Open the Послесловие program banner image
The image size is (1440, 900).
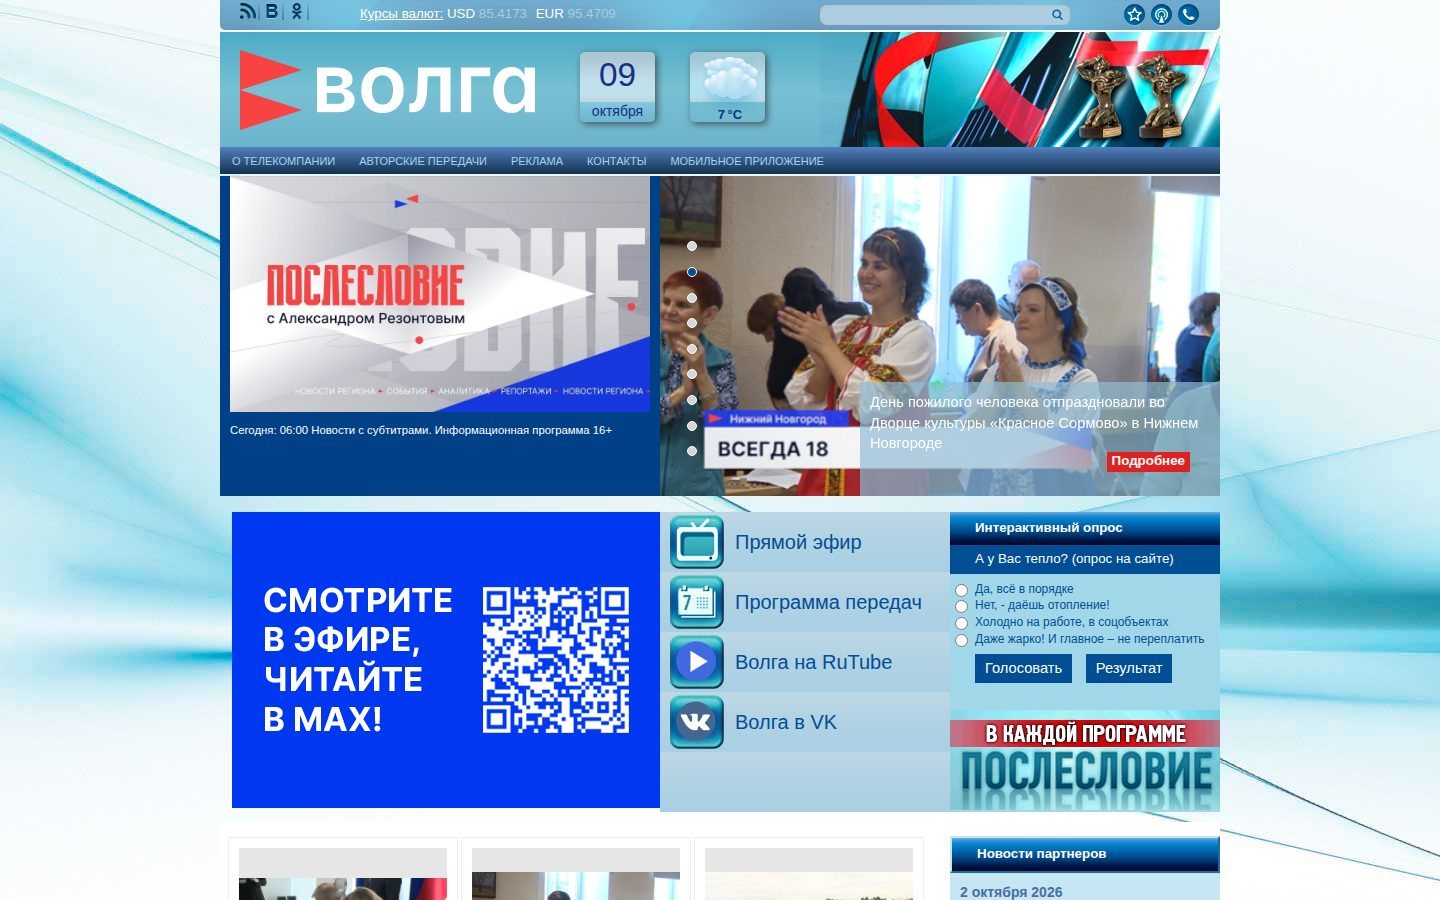click(x=440, y=295)
